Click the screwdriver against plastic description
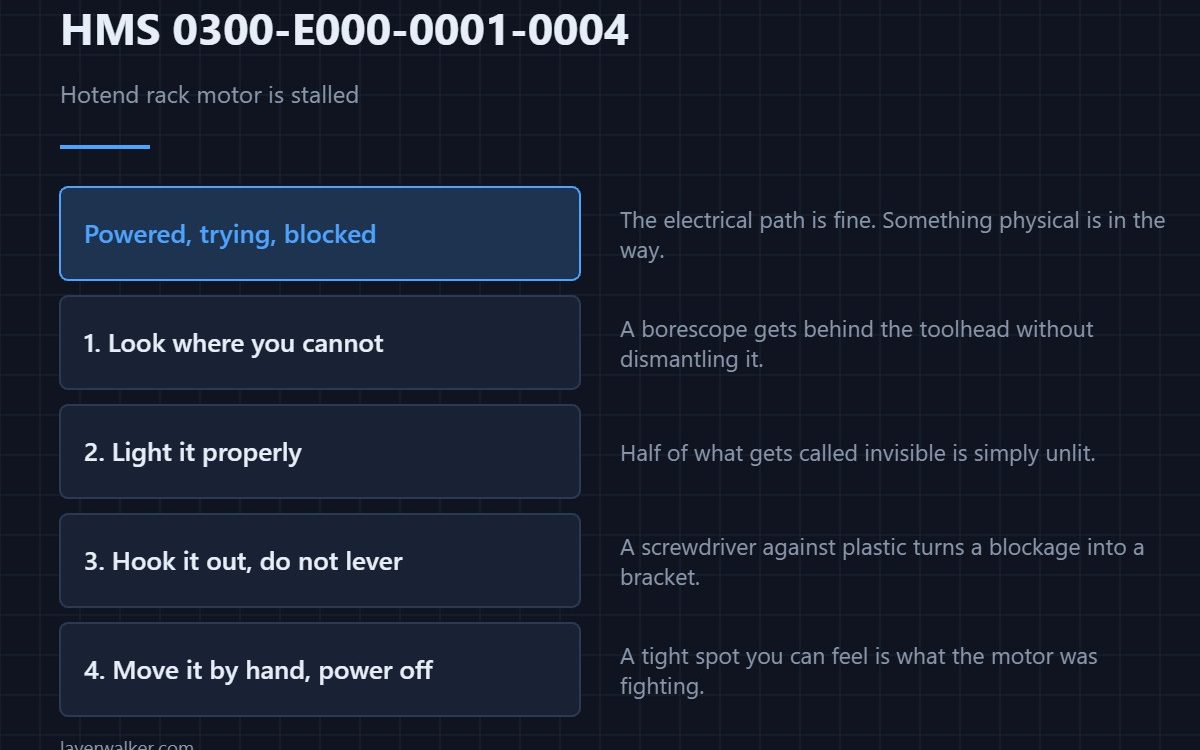The width and height of the screenshot is (1200, 750). coord(882,562)
